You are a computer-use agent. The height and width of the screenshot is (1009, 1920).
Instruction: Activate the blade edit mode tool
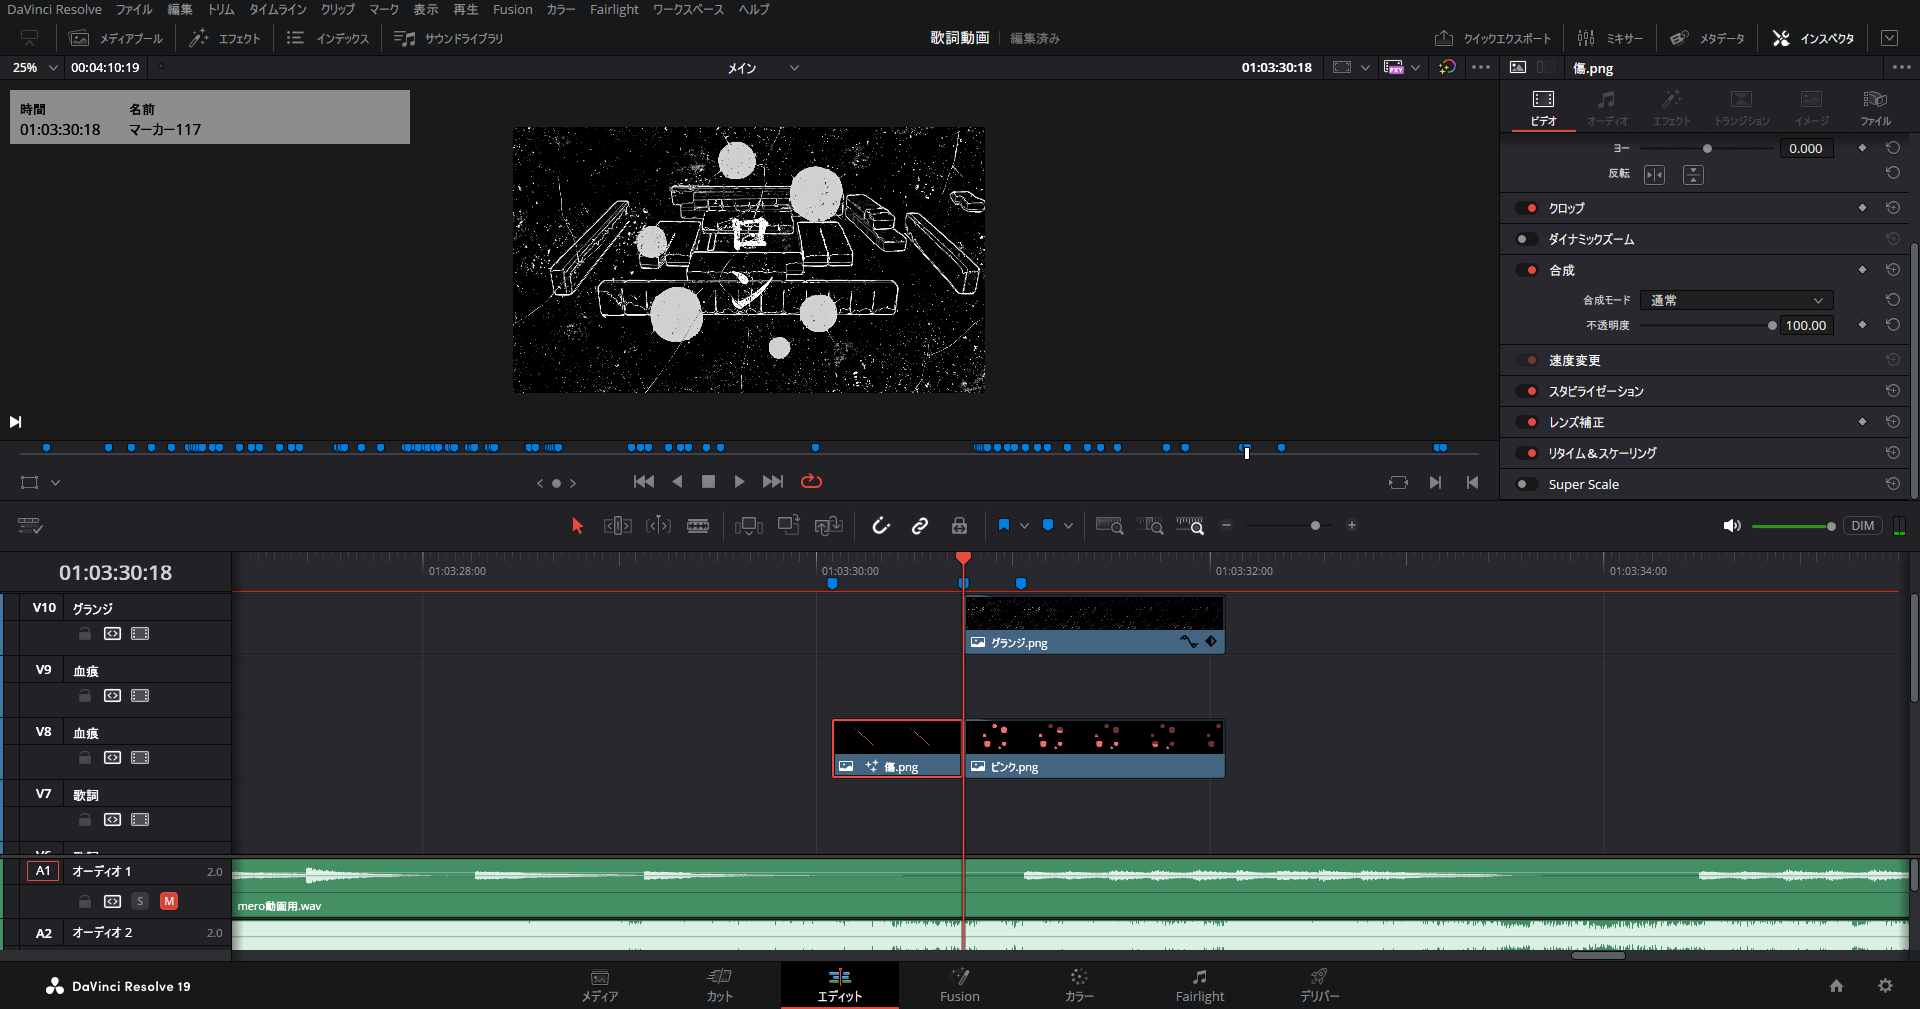698,526
